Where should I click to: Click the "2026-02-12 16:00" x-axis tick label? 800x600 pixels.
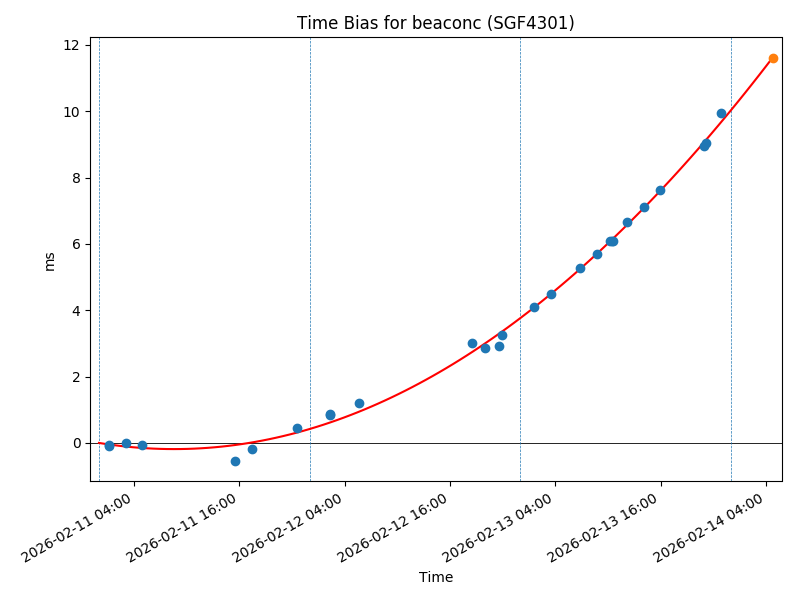tap(395, 526)
